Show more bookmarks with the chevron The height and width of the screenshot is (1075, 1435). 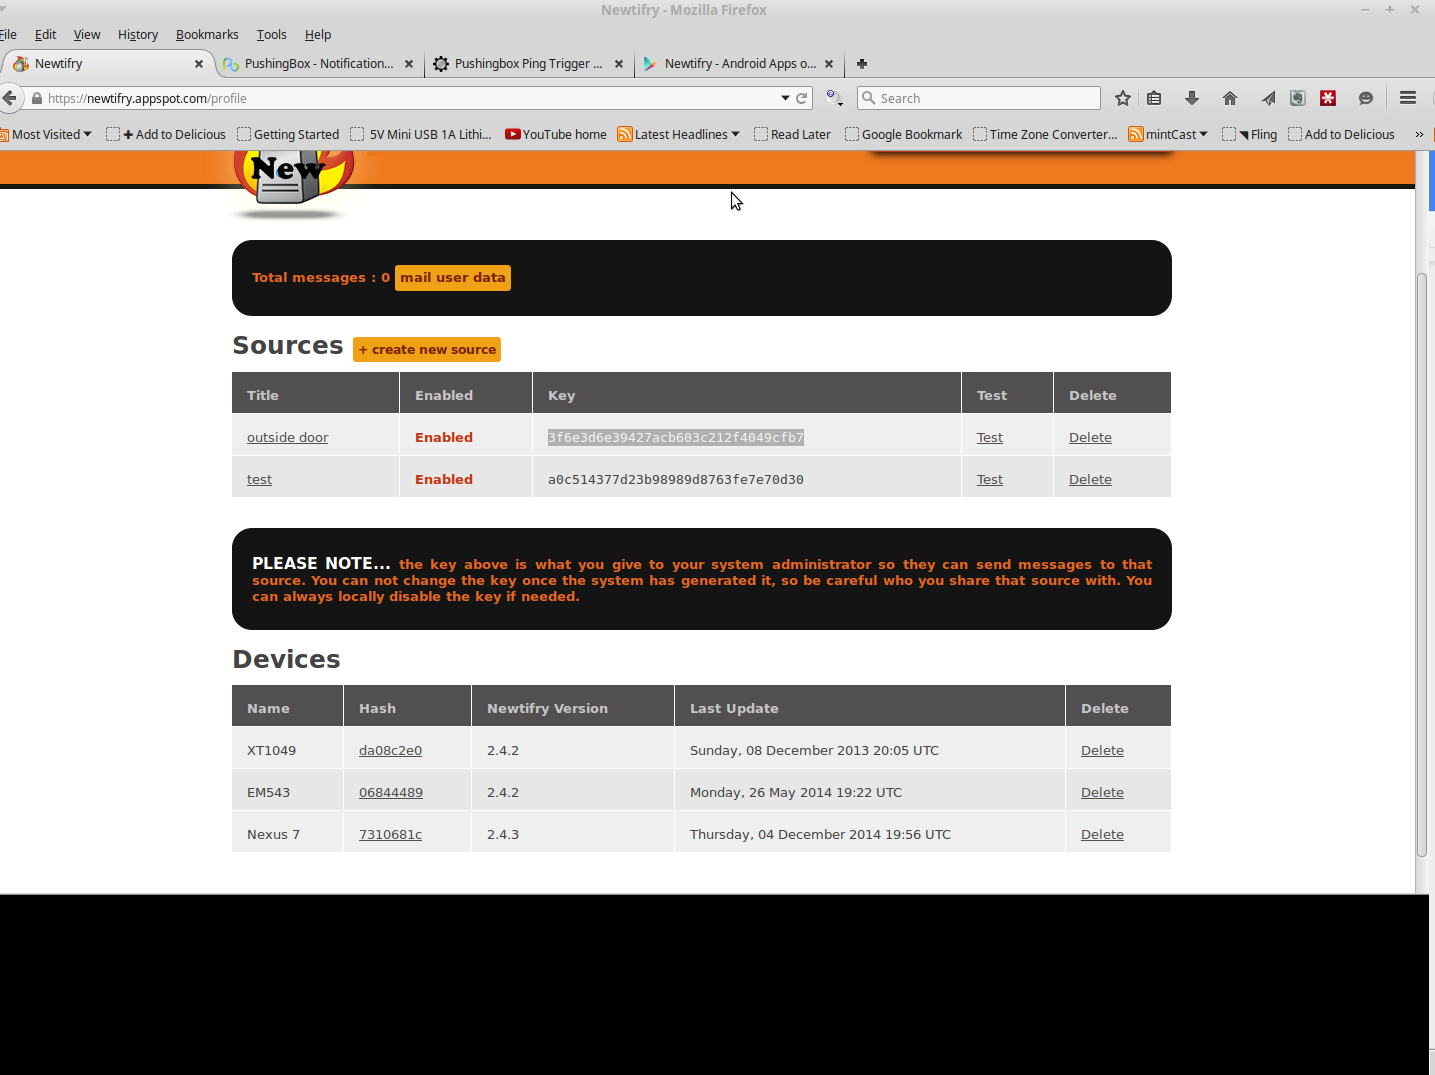pyautogui.click(x=1419, y=134)
